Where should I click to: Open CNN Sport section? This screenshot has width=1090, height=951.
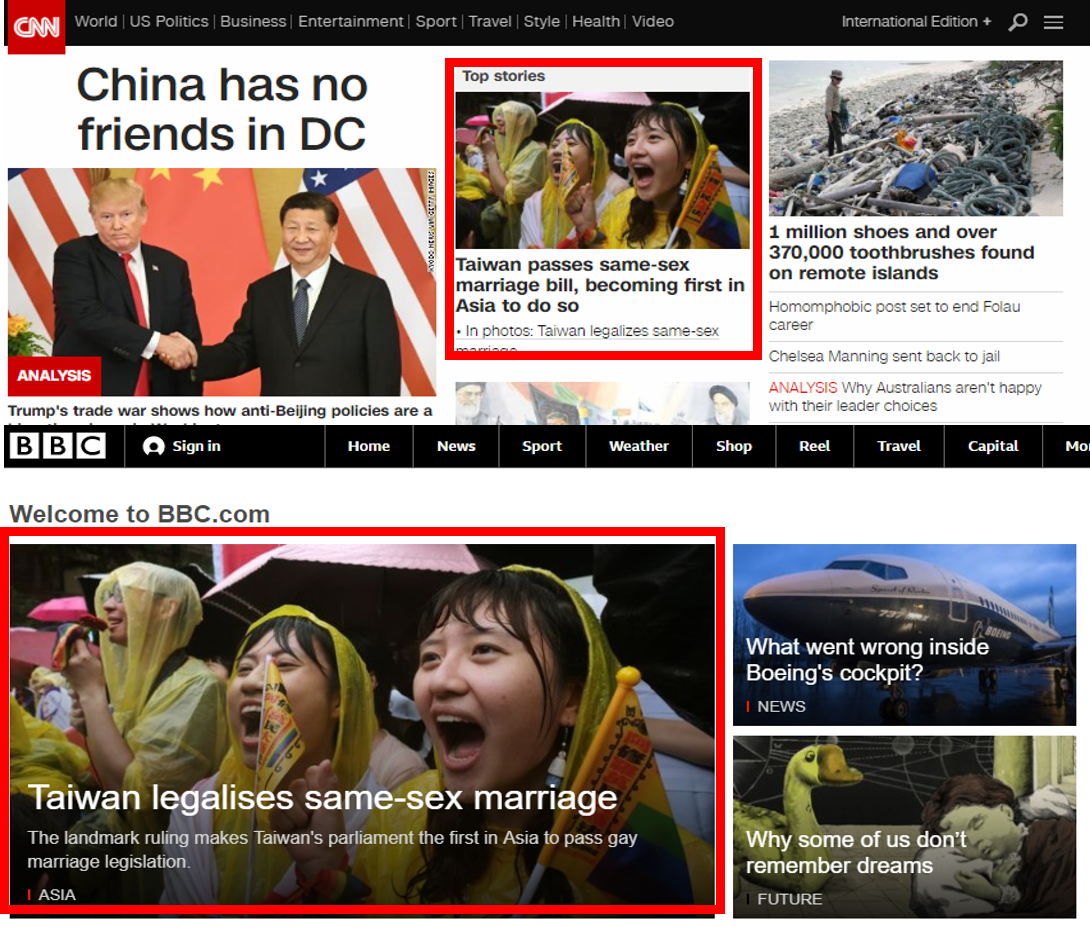coord(436,22)
